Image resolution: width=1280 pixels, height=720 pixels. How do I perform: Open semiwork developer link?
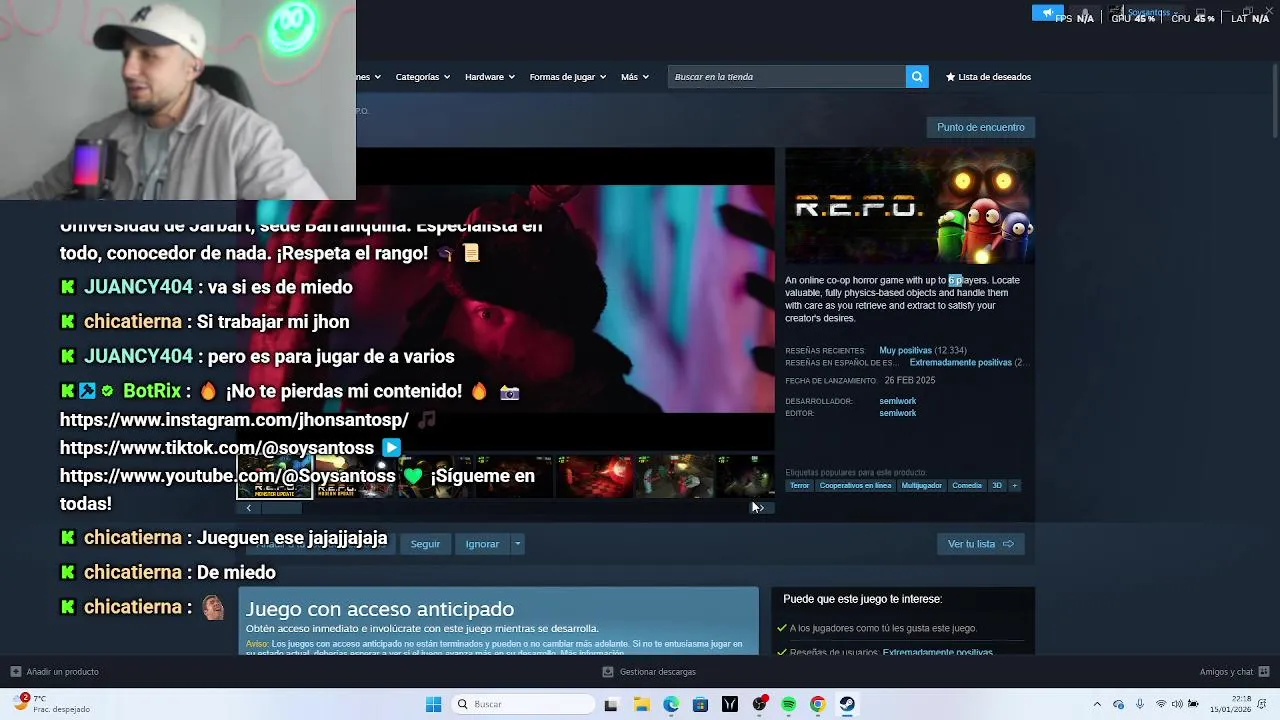click(x=897, y=401)
